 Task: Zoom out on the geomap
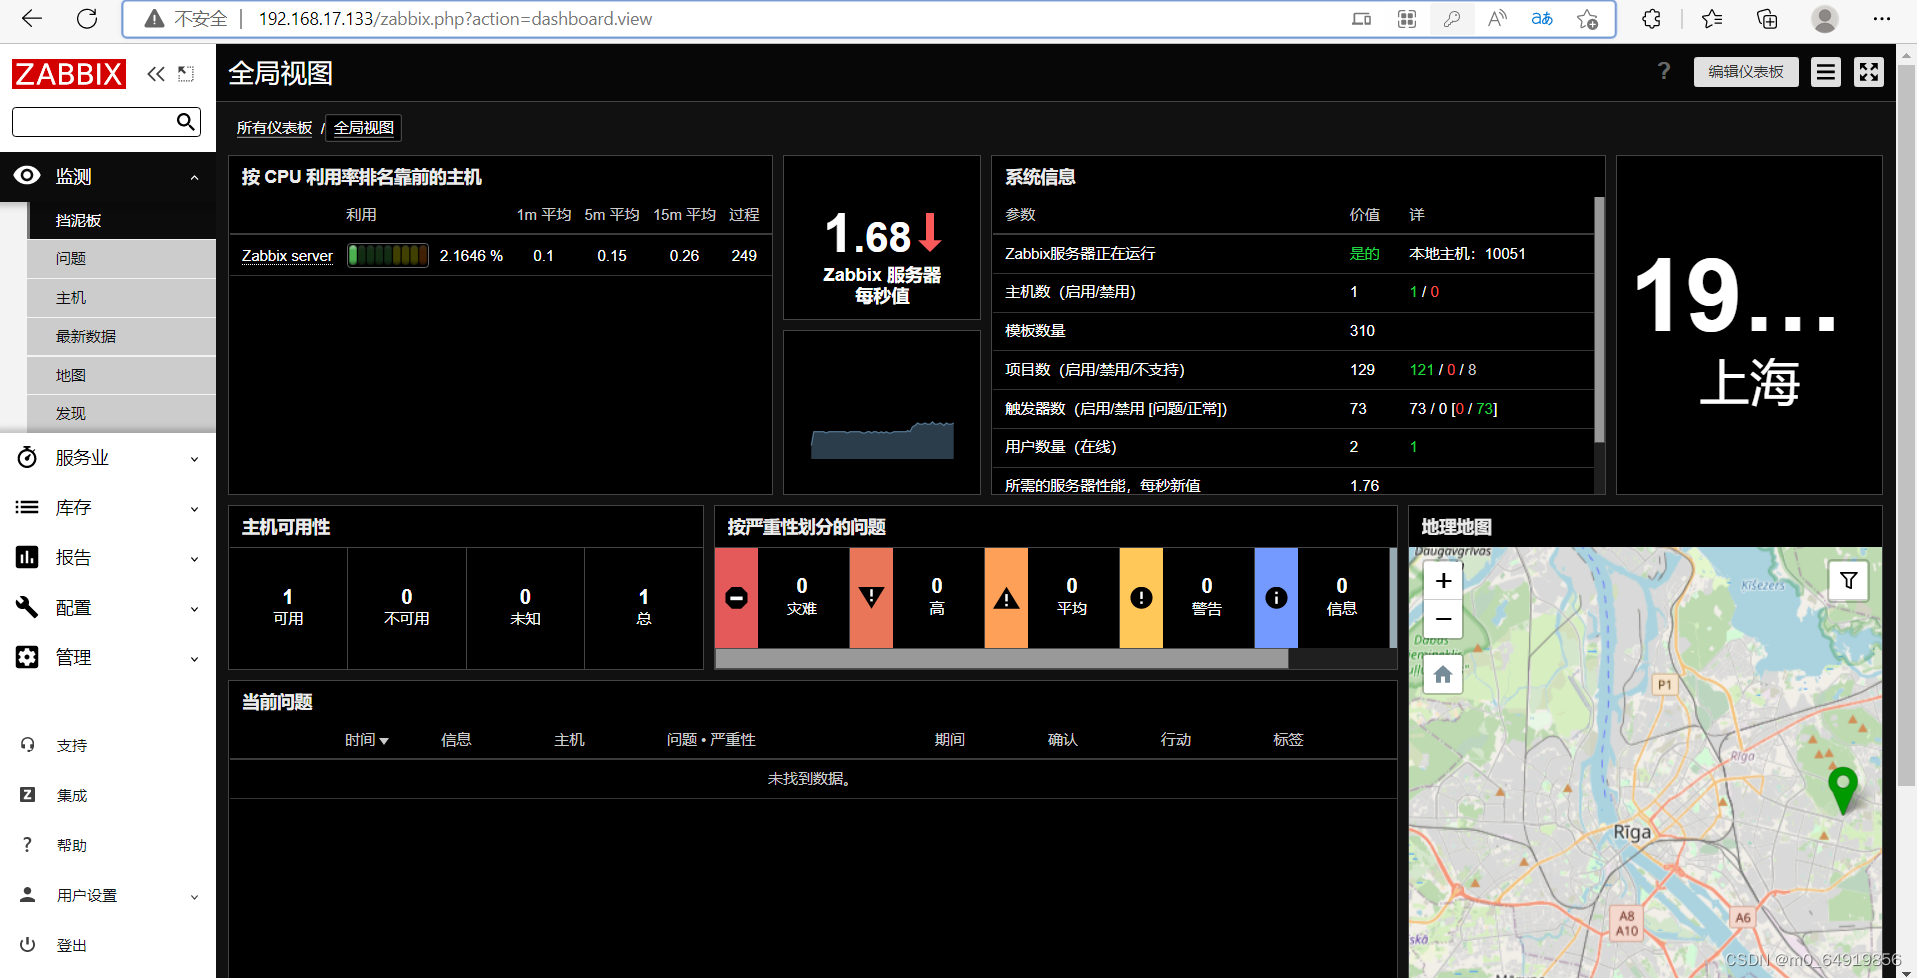coord(1443,619)
